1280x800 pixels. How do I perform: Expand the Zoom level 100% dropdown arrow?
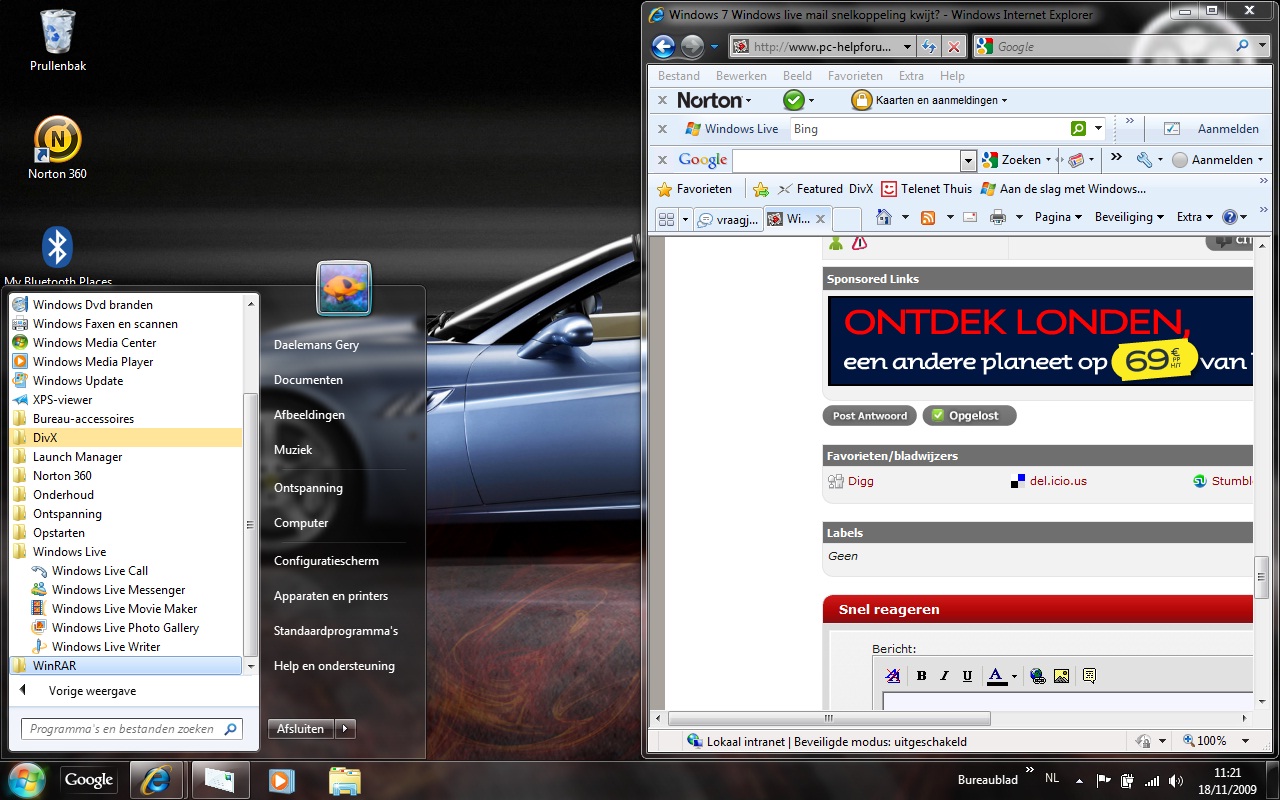tap(1245, 741)
